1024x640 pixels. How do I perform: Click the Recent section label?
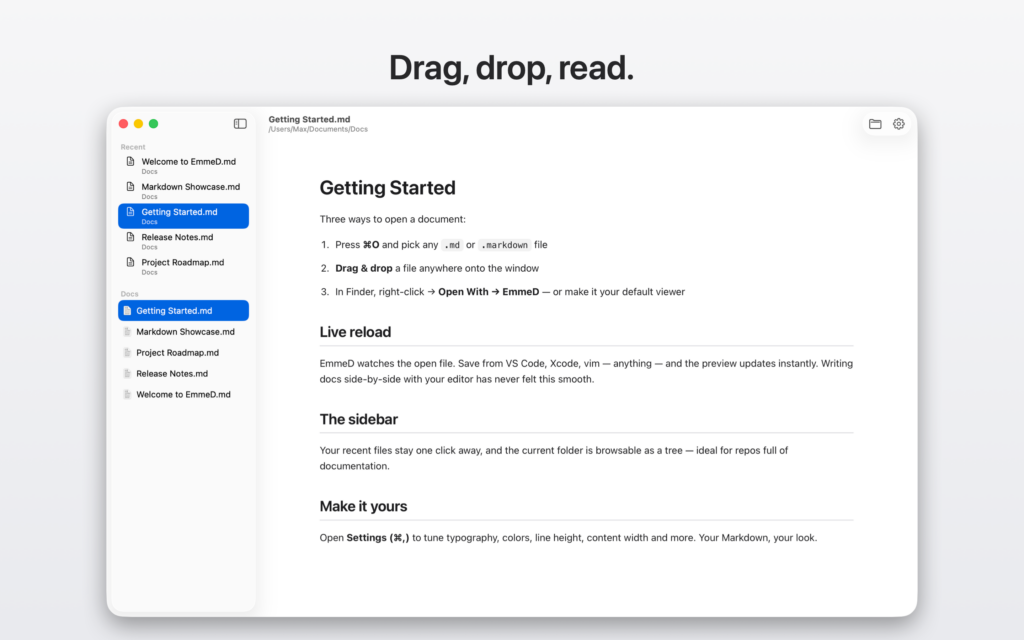click(x=133, y=147)
